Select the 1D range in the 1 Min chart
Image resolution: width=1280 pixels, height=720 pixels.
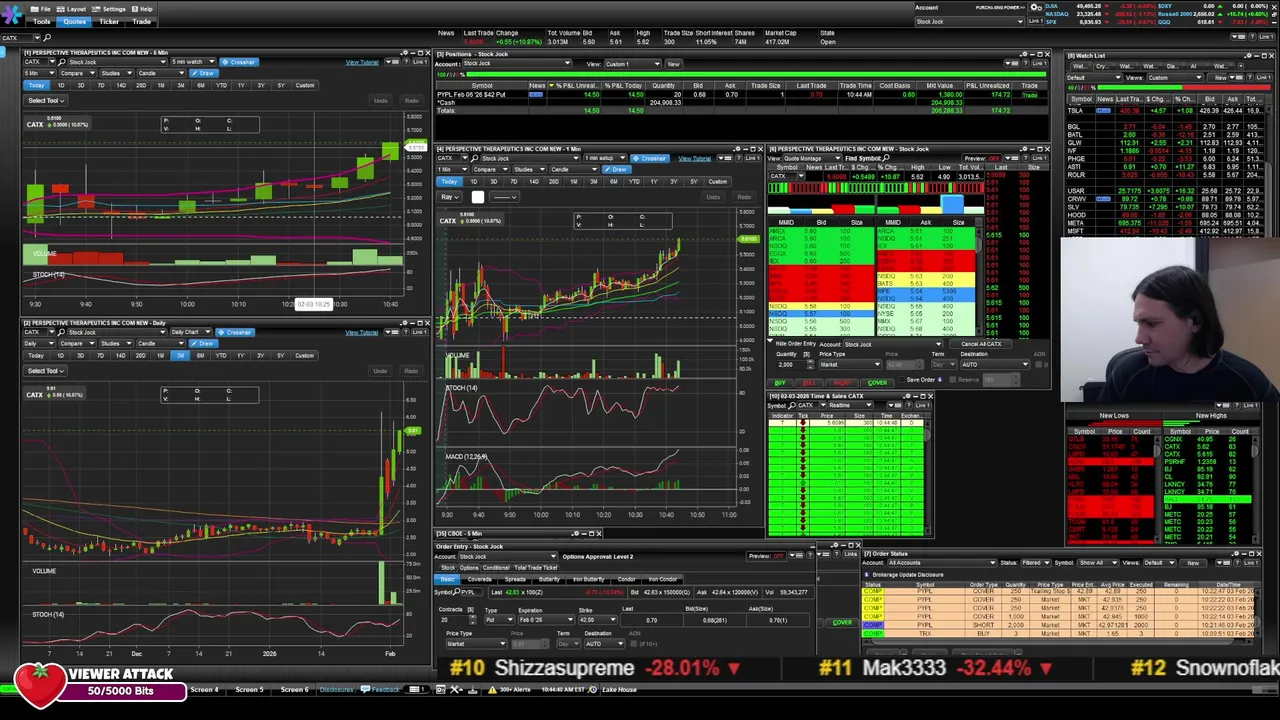[473, 182]
